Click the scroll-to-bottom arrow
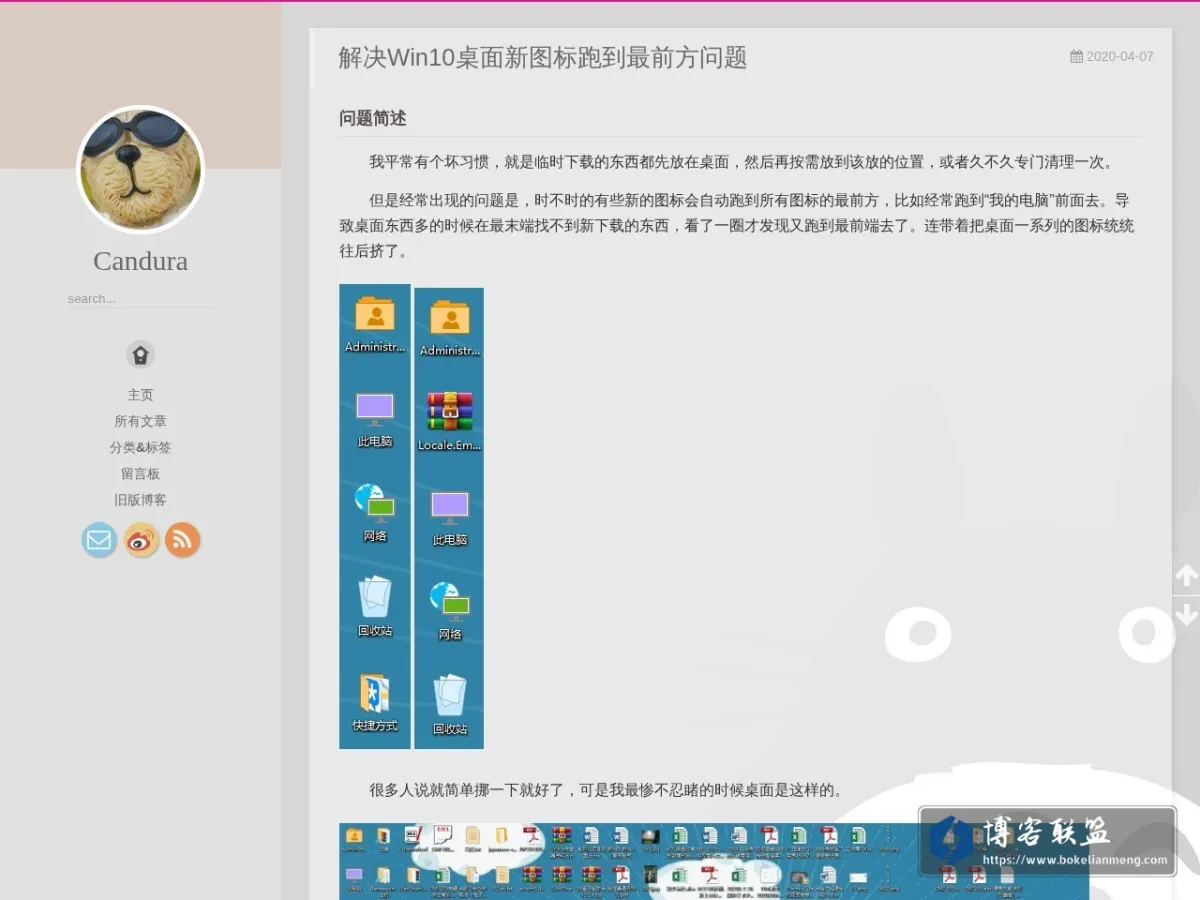Image resolution: width=1200 pixels, height=900 pixels. coord(1186,613)
